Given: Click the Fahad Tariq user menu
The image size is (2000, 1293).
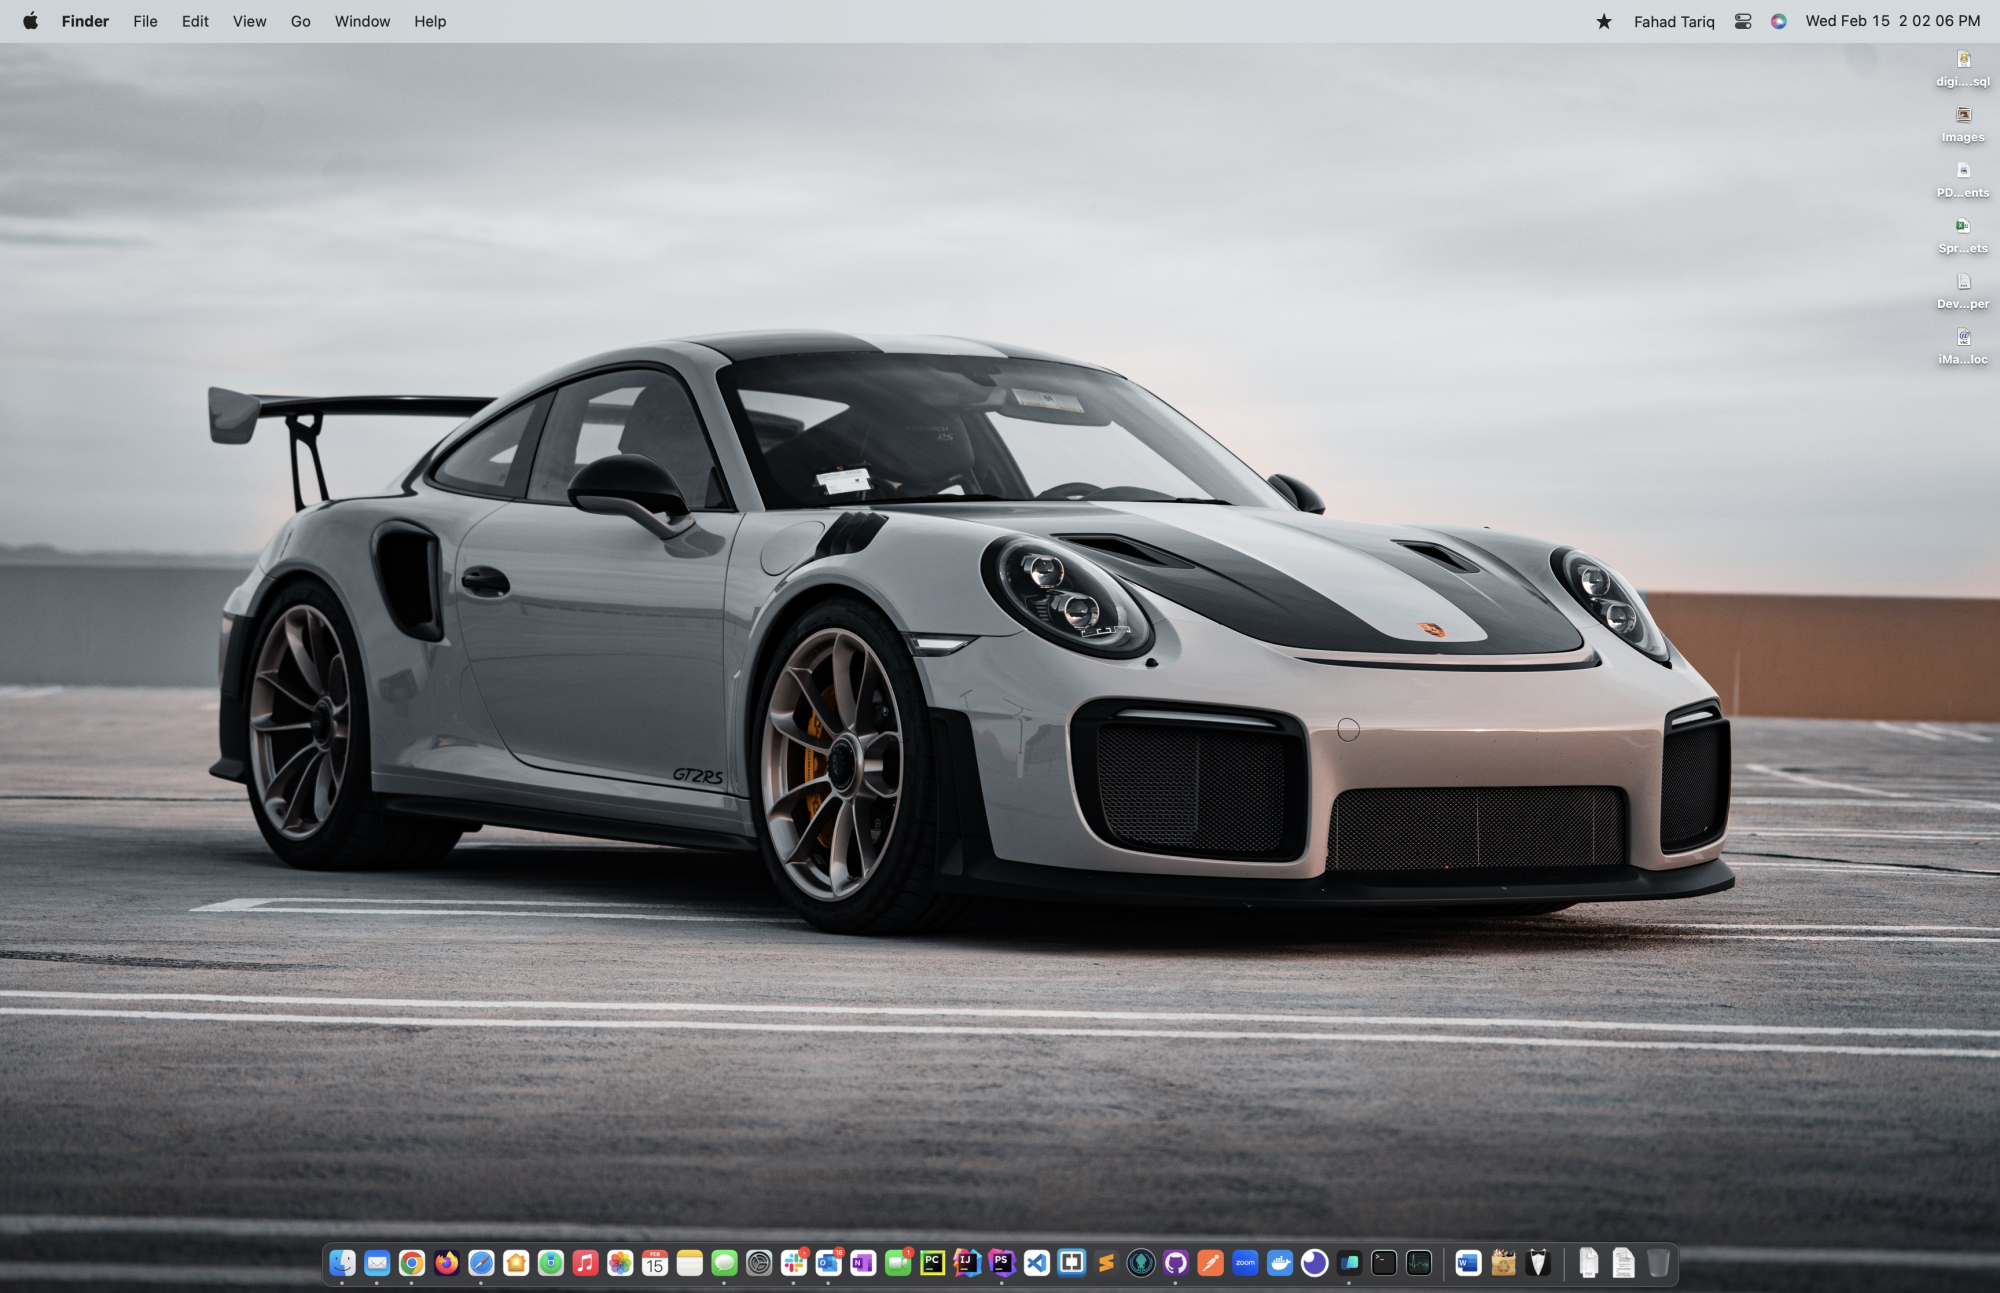Looking at the screenshot, I should (x=1673, y=21).
